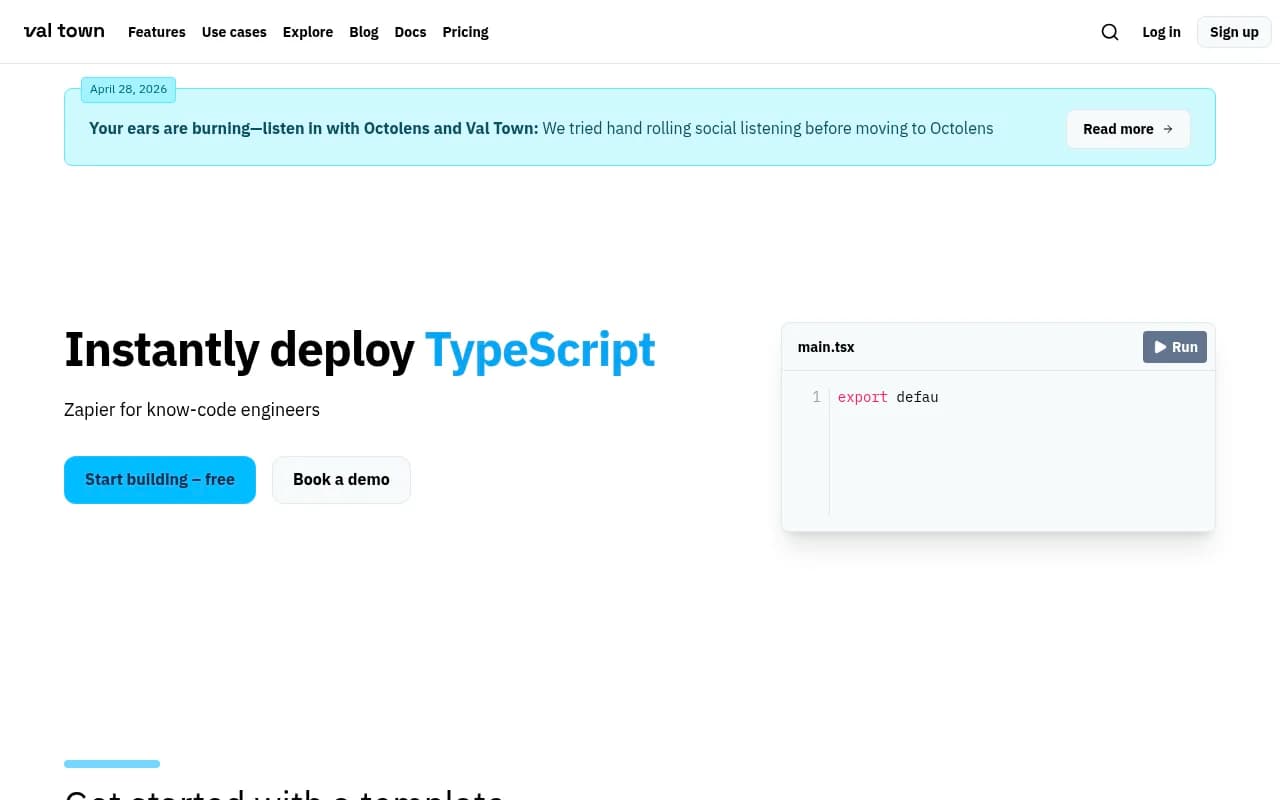Go to the Pricing page
The width and height of the screenshot is (1280, 800).
466,32
